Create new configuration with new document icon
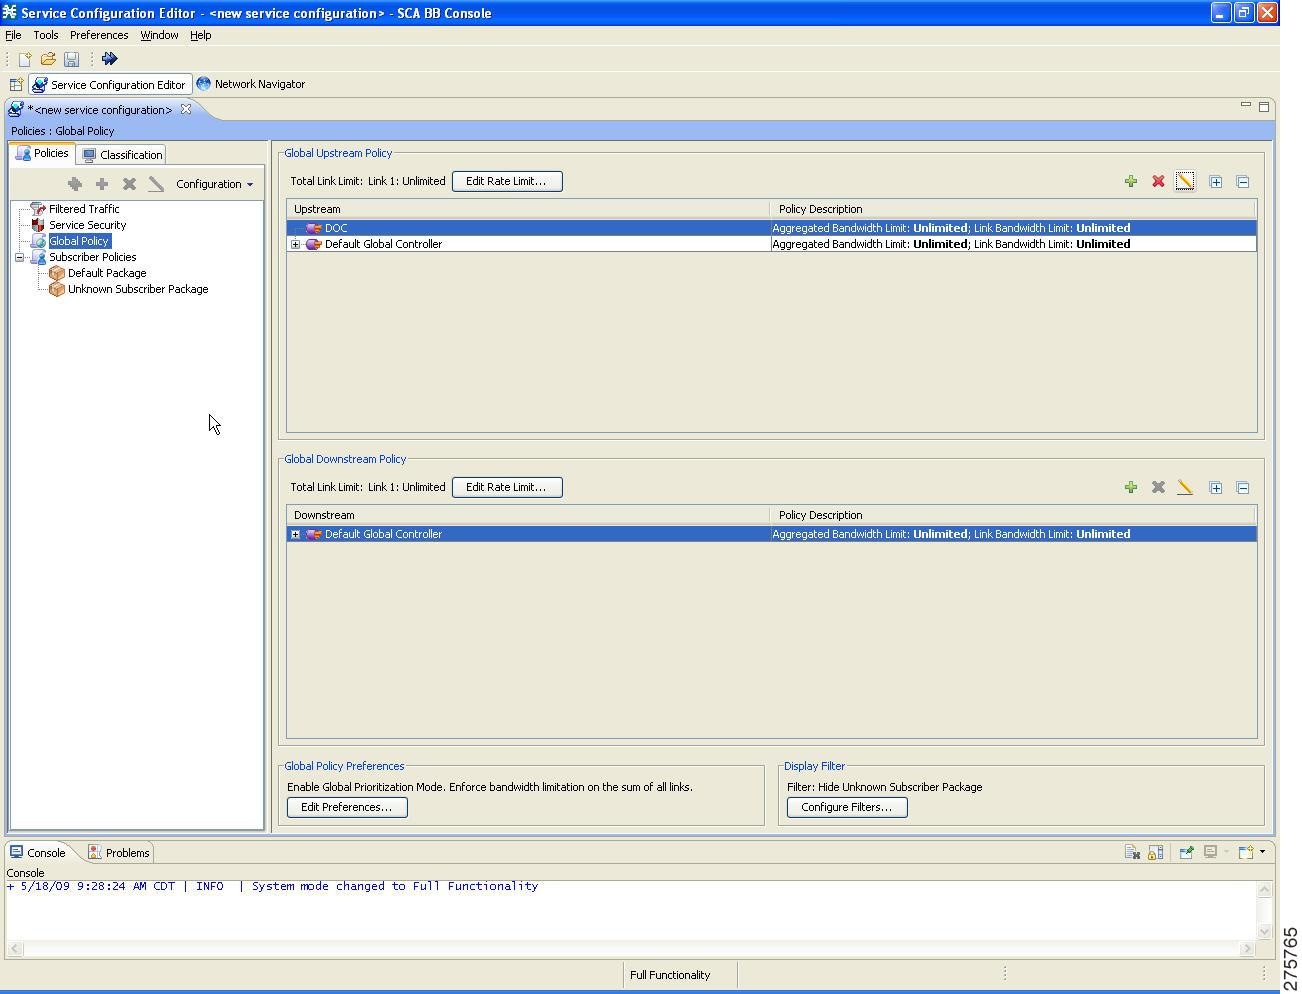This screenshot has width=1302, height=994. [x=24, y=59]
